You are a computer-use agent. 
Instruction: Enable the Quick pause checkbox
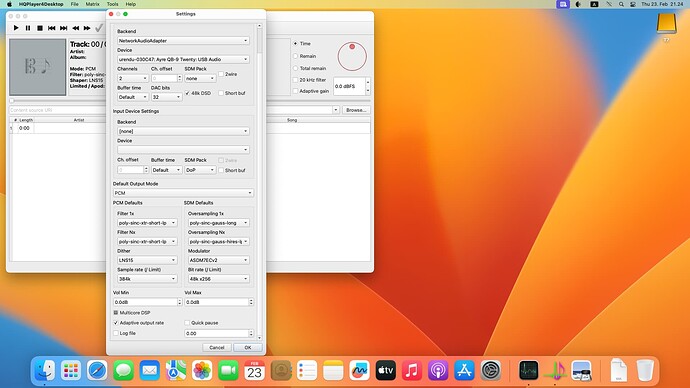(x=187, y=322)
